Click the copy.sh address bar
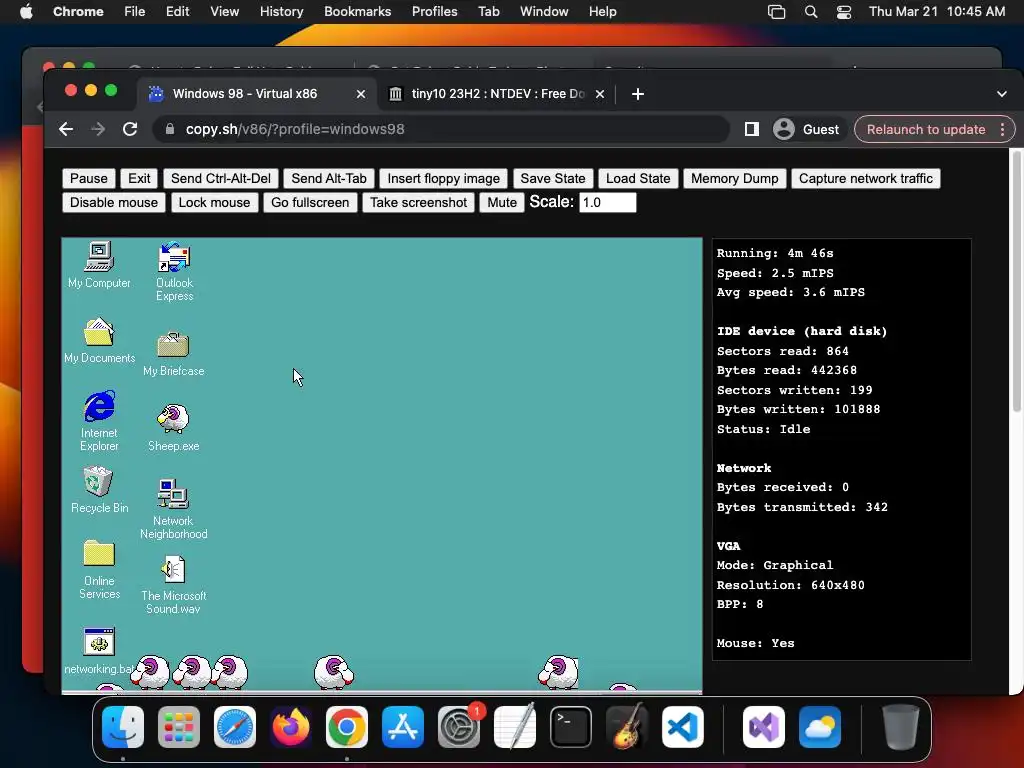The height and width of the screenshot is (768, 1024). (441, 129)
